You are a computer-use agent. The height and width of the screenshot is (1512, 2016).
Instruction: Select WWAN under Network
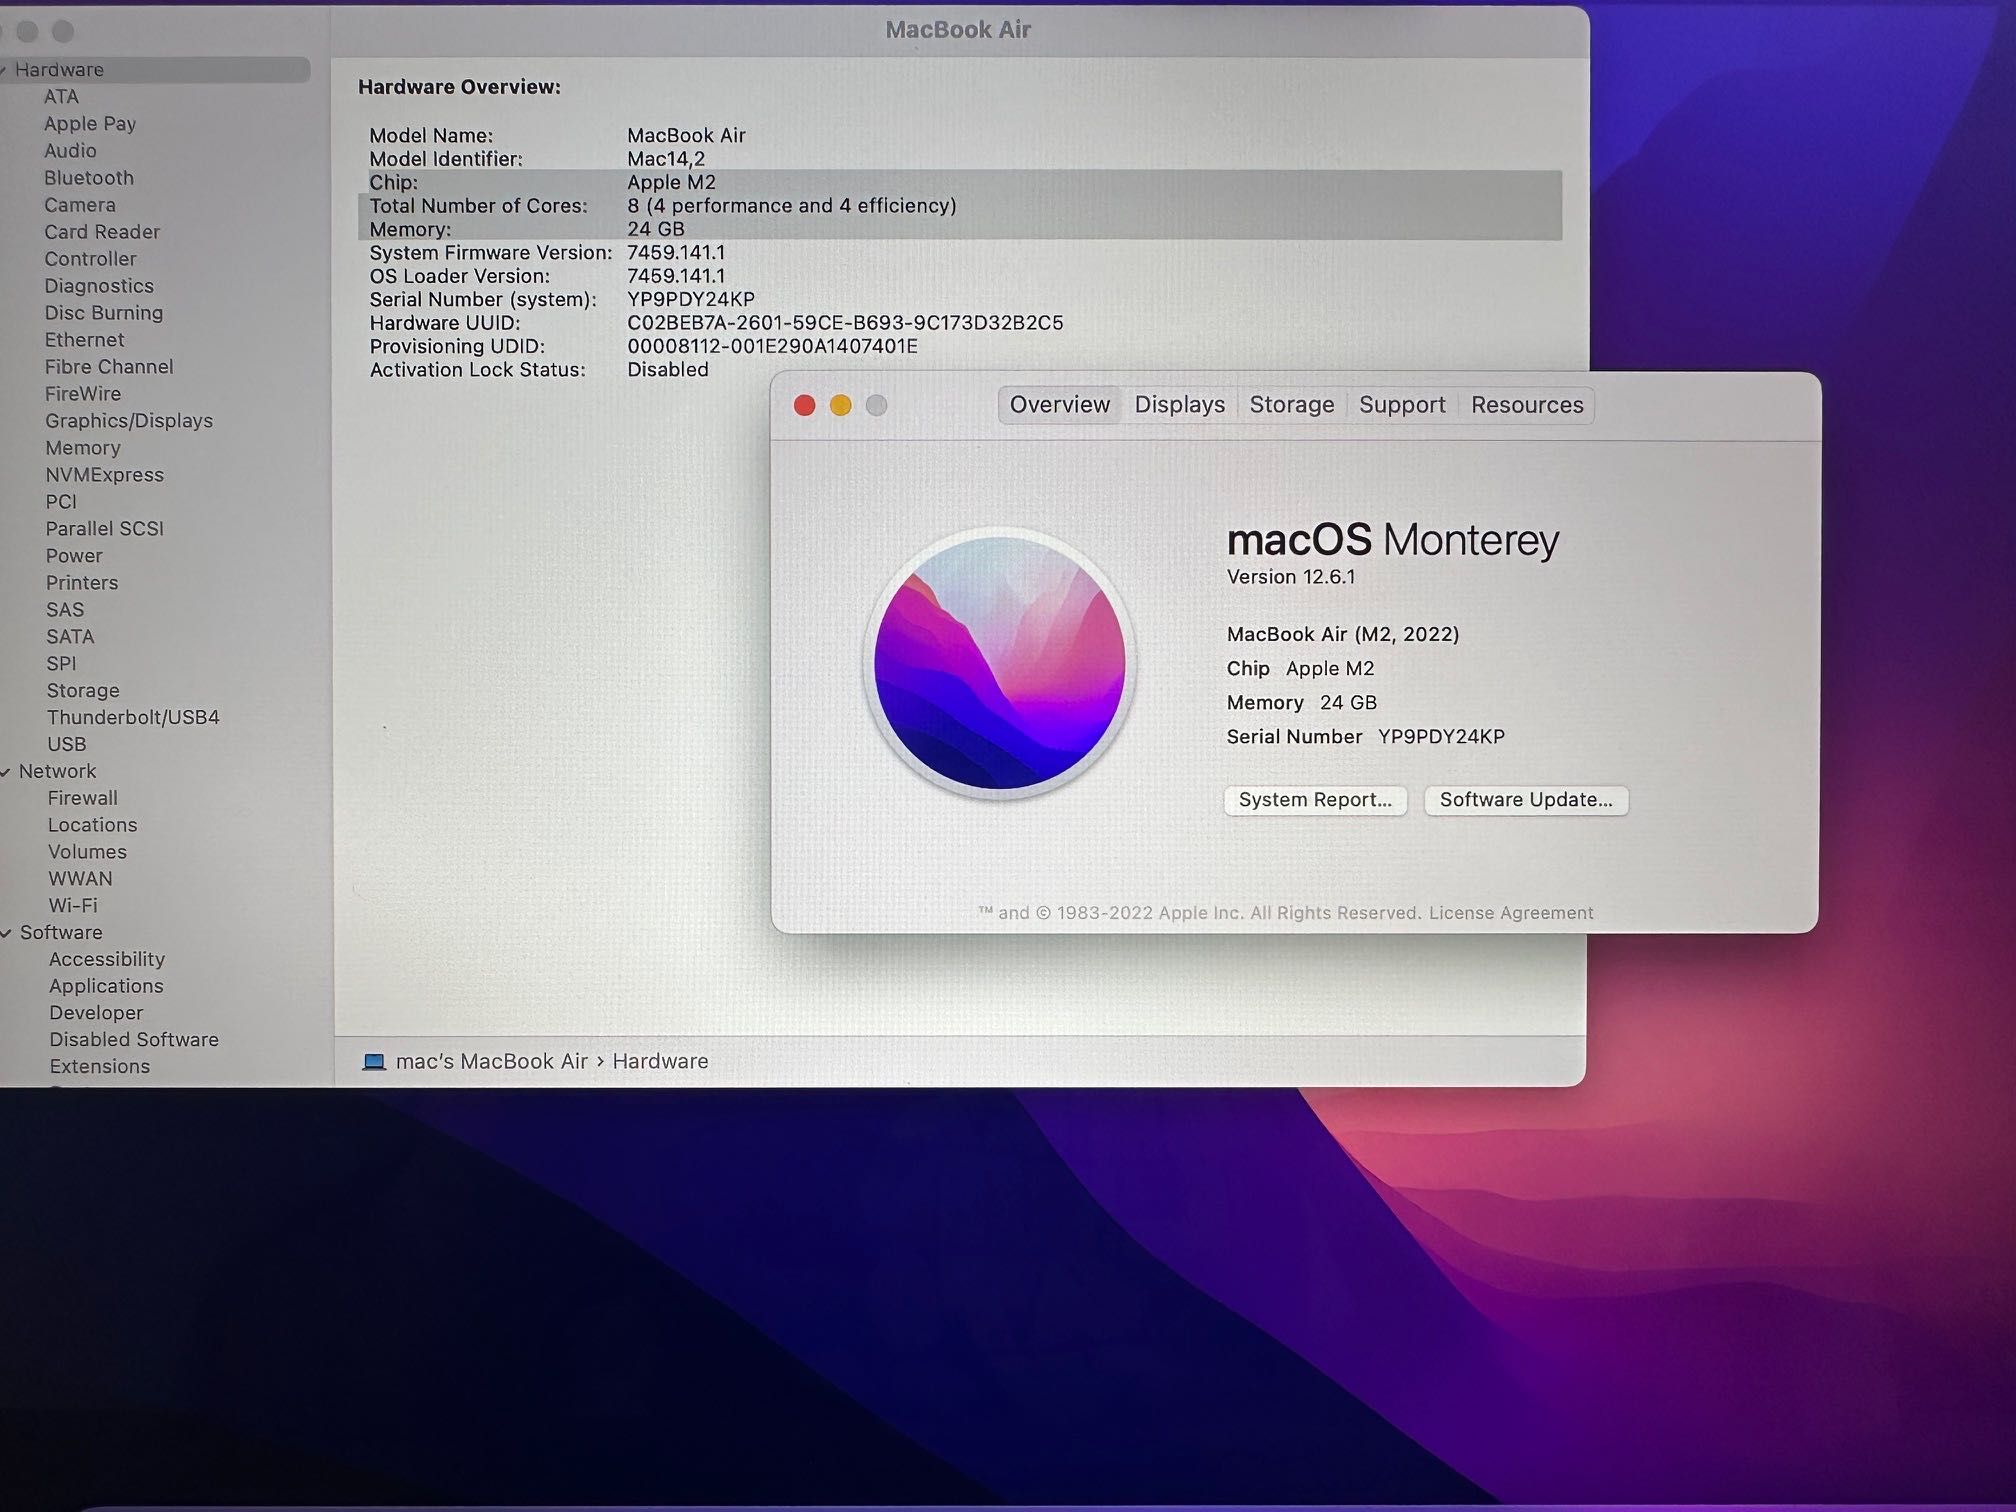coord(81,880)
